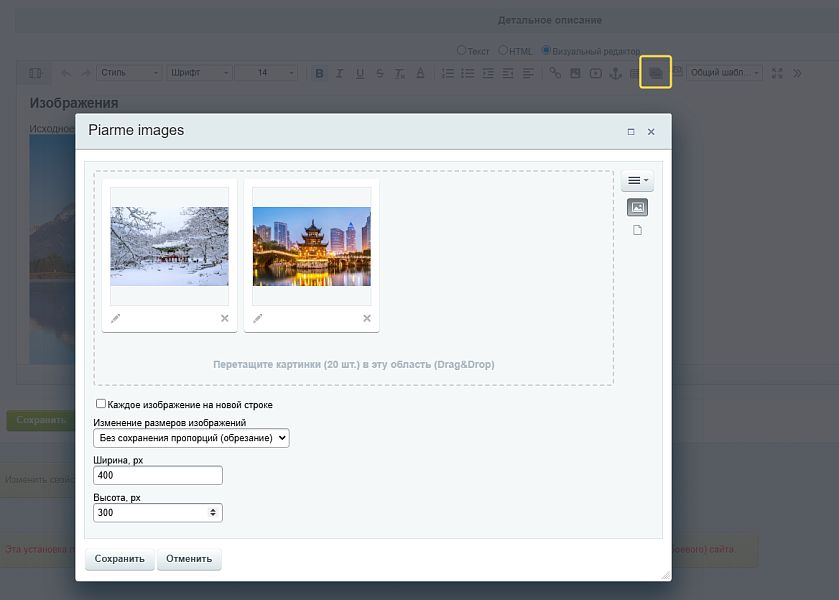The width and height of the screenshot is (839, 600).
Task: Maximize the Piarme images dialog
Action: coord(631,131)
